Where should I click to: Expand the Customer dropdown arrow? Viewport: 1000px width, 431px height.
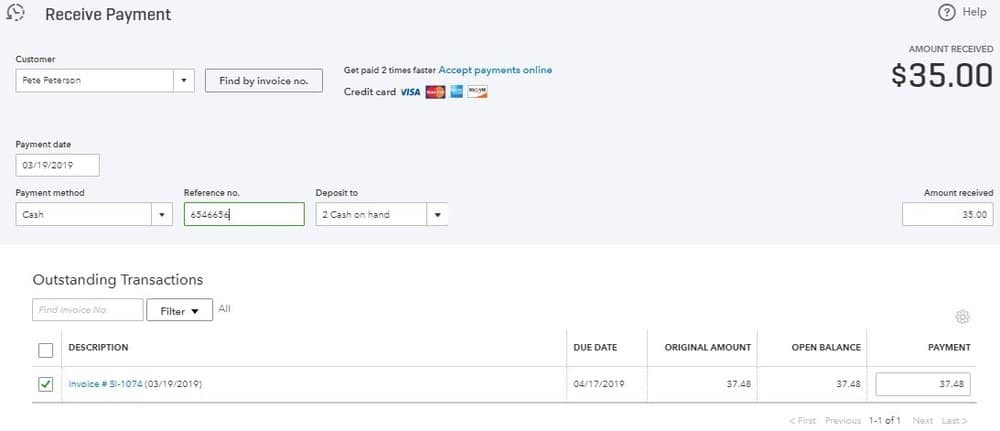tap(183, 81)
